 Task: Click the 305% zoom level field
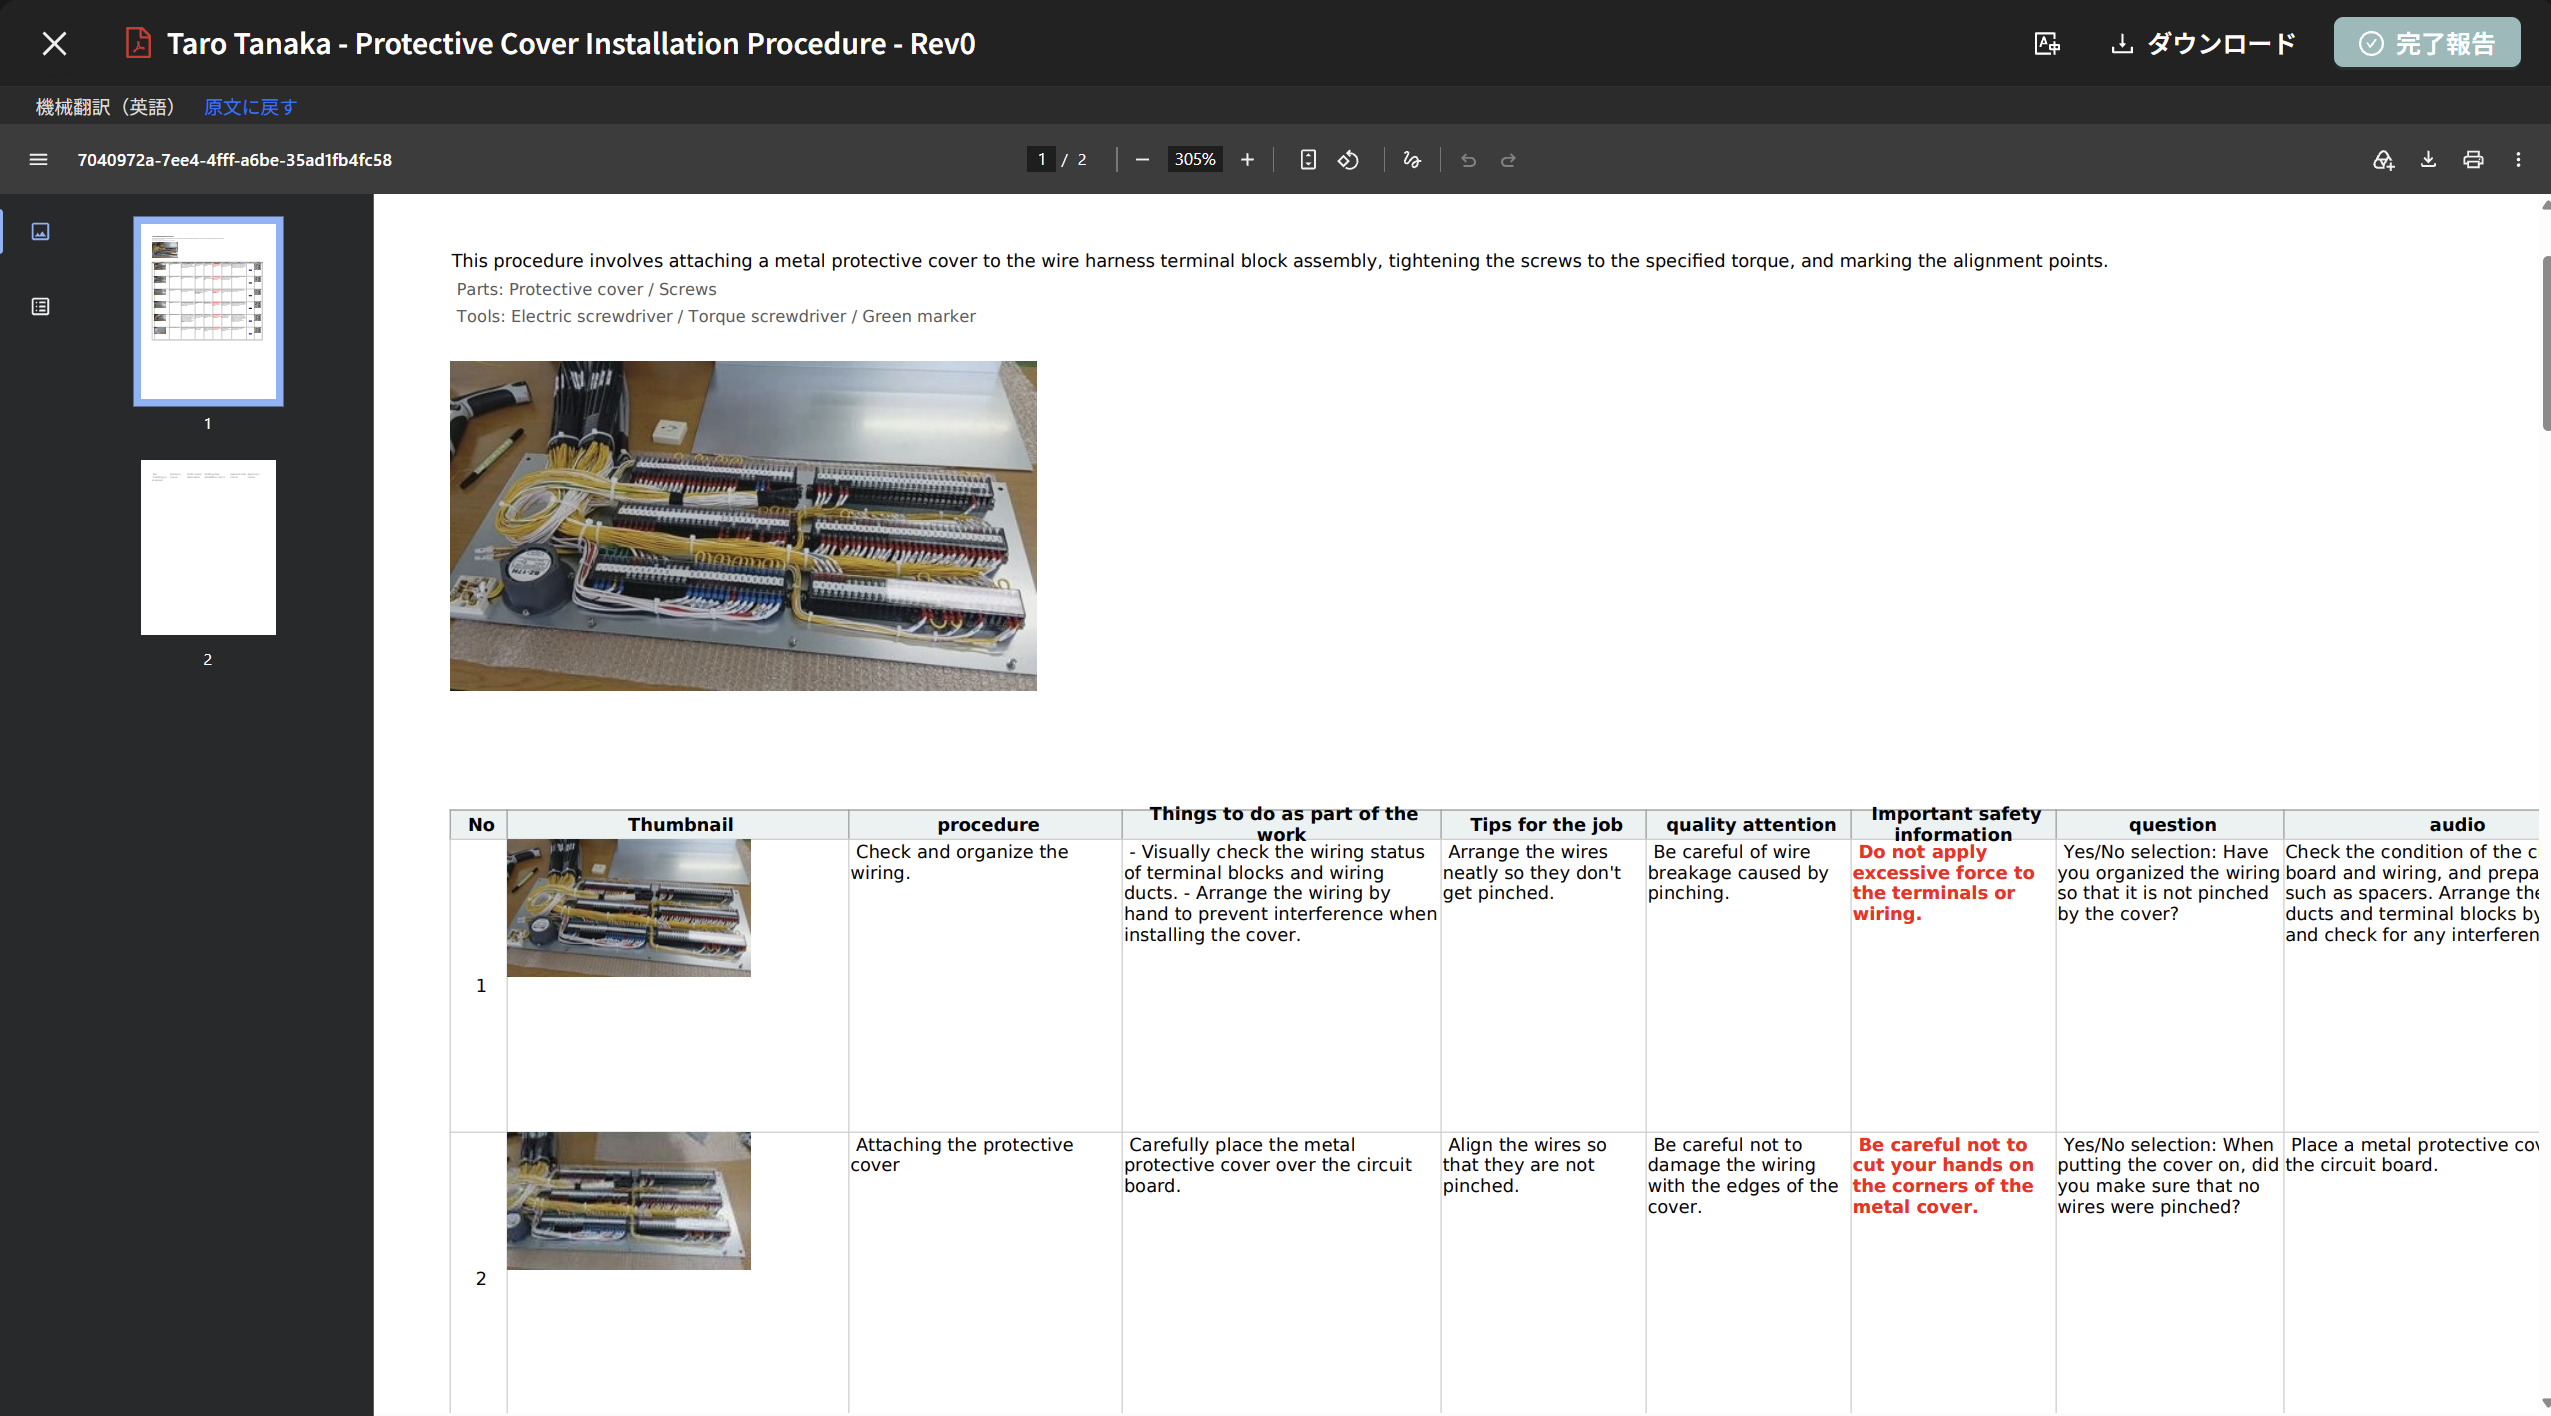[x=1195, y=160]
